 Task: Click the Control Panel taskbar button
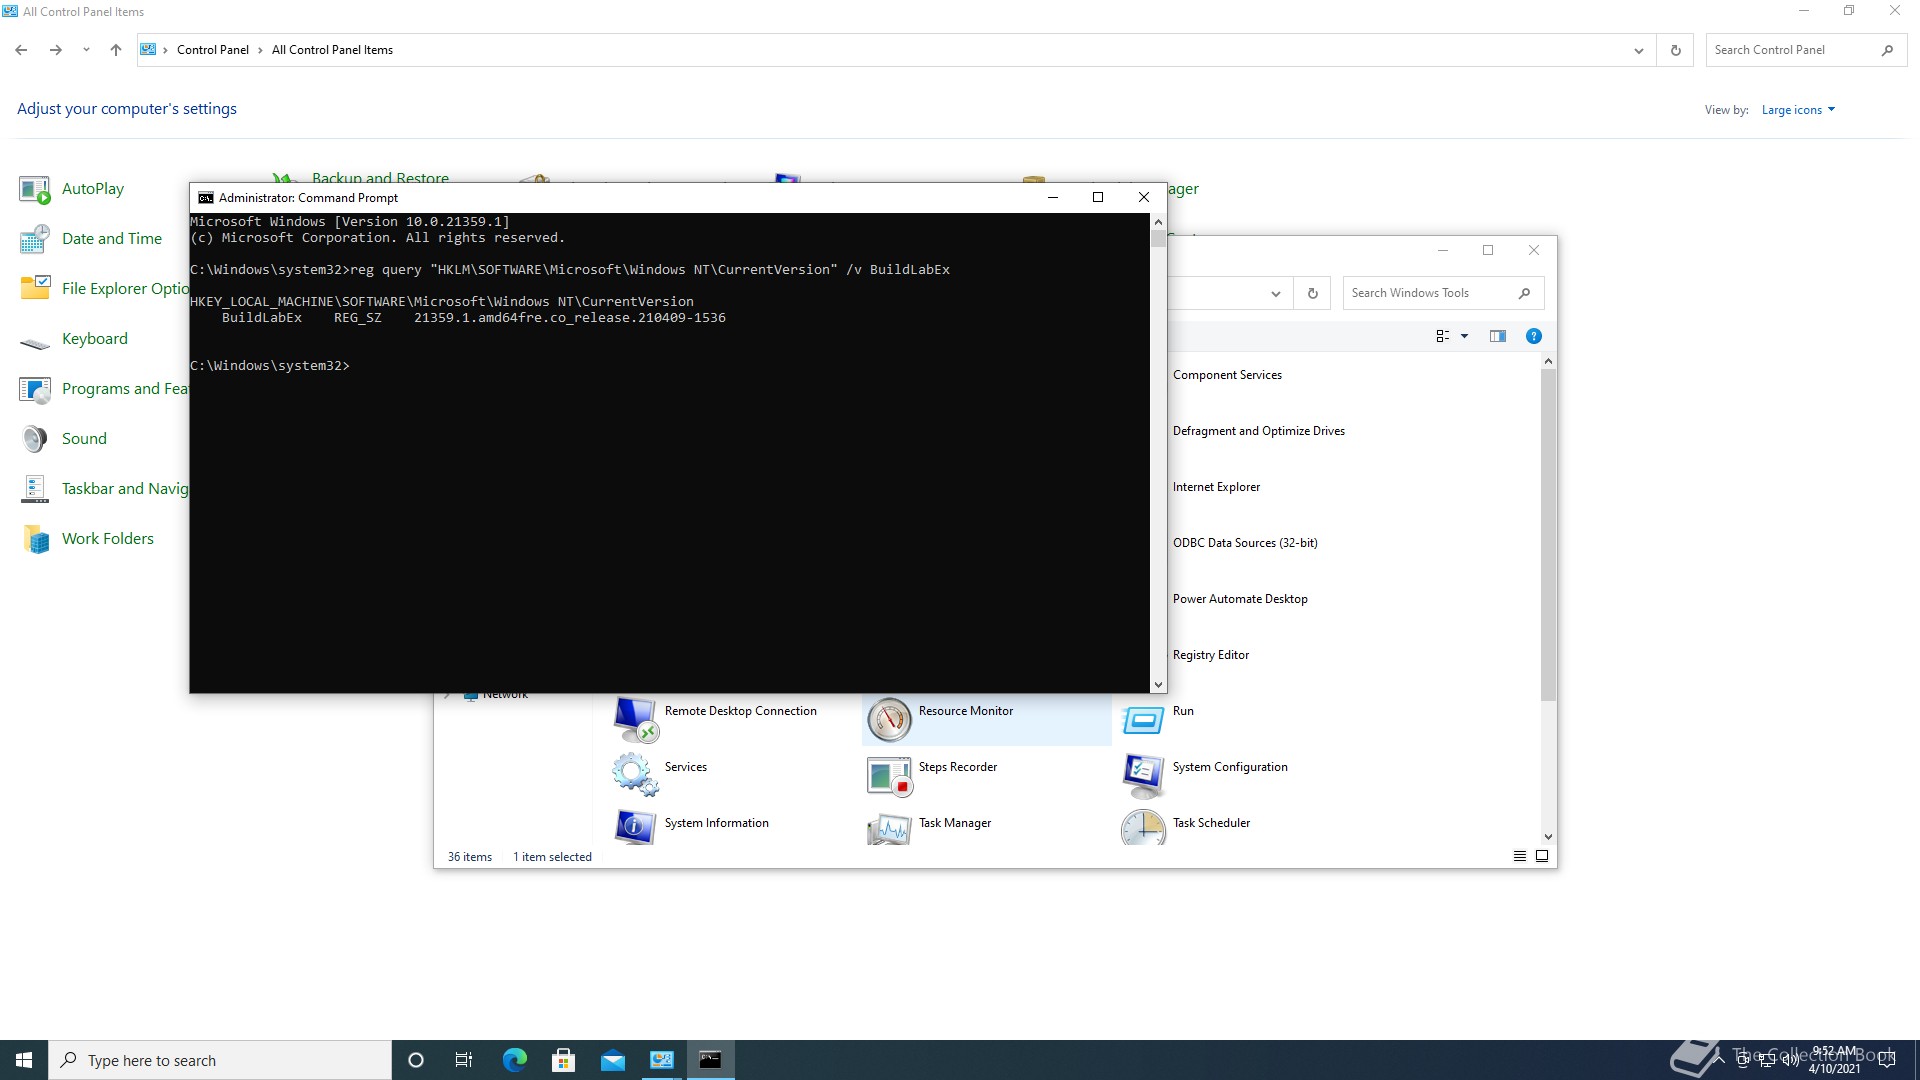[x=661, y=1060]
